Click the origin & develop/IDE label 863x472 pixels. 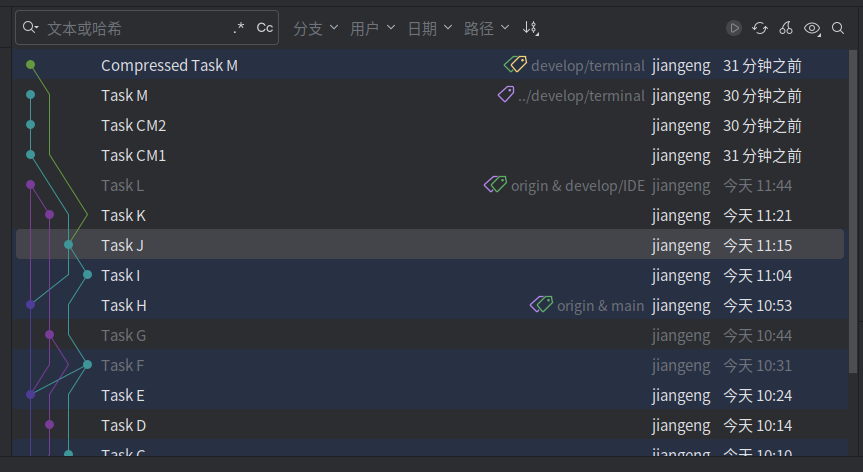578,186
